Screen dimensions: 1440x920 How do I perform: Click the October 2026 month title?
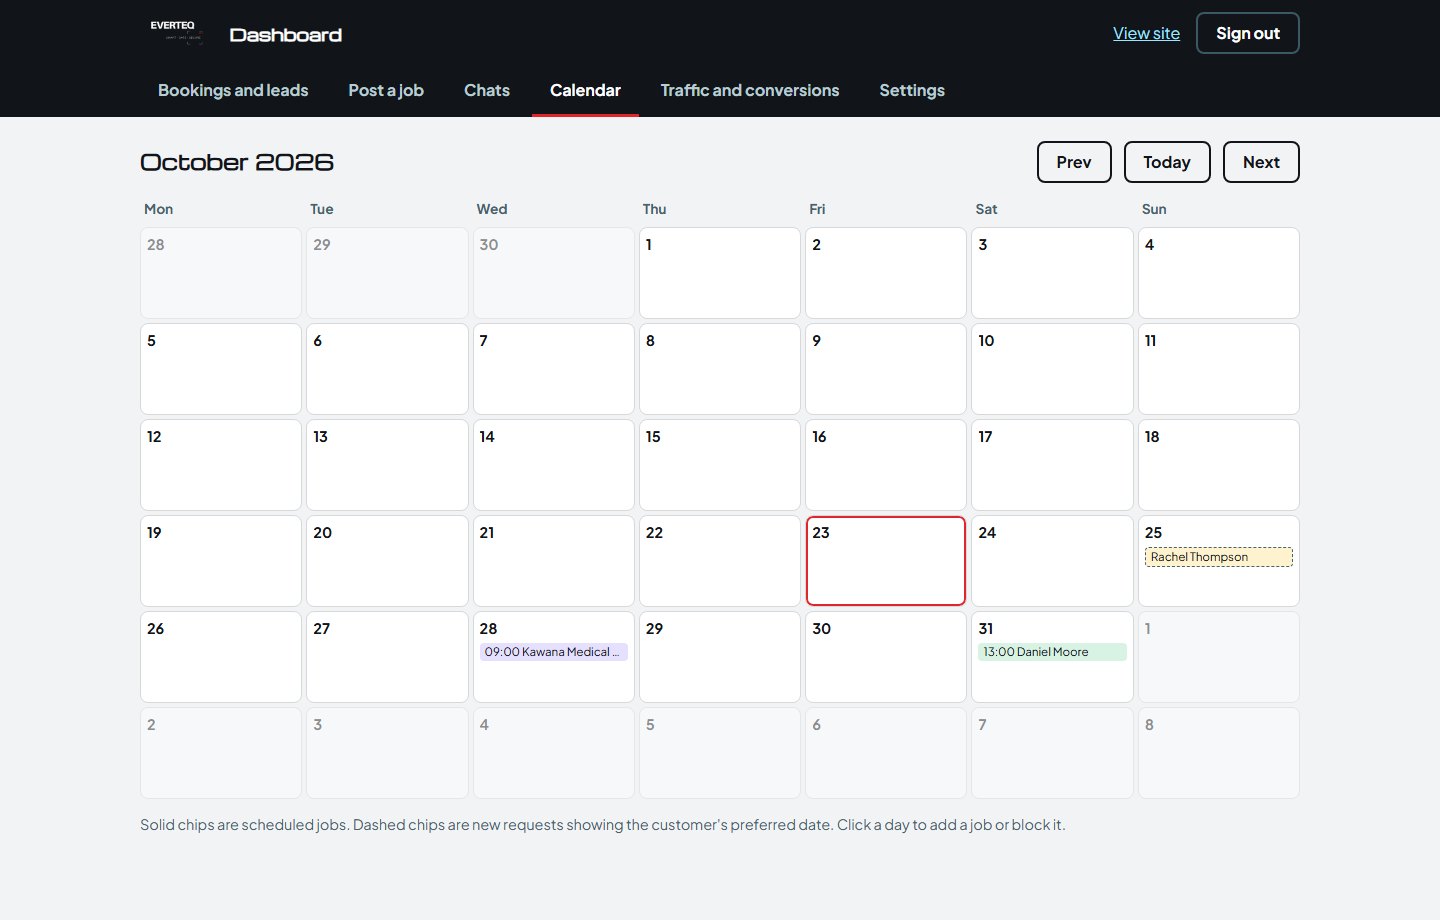click(x=237, y=162)
